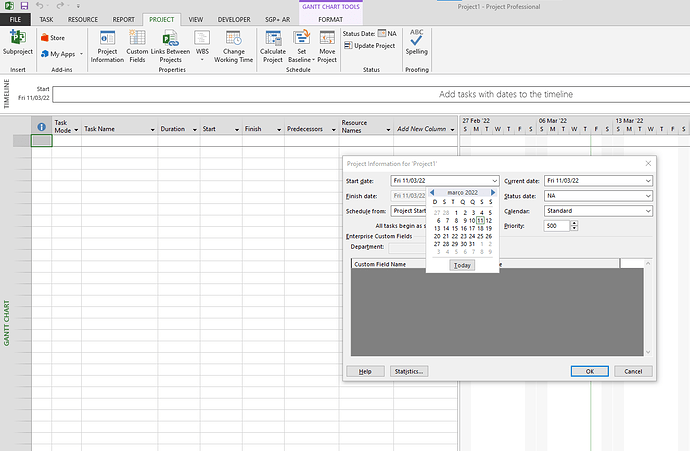Switch to the VIEW tab
Viewport: 690px width, 451px height.
point(196,19)
